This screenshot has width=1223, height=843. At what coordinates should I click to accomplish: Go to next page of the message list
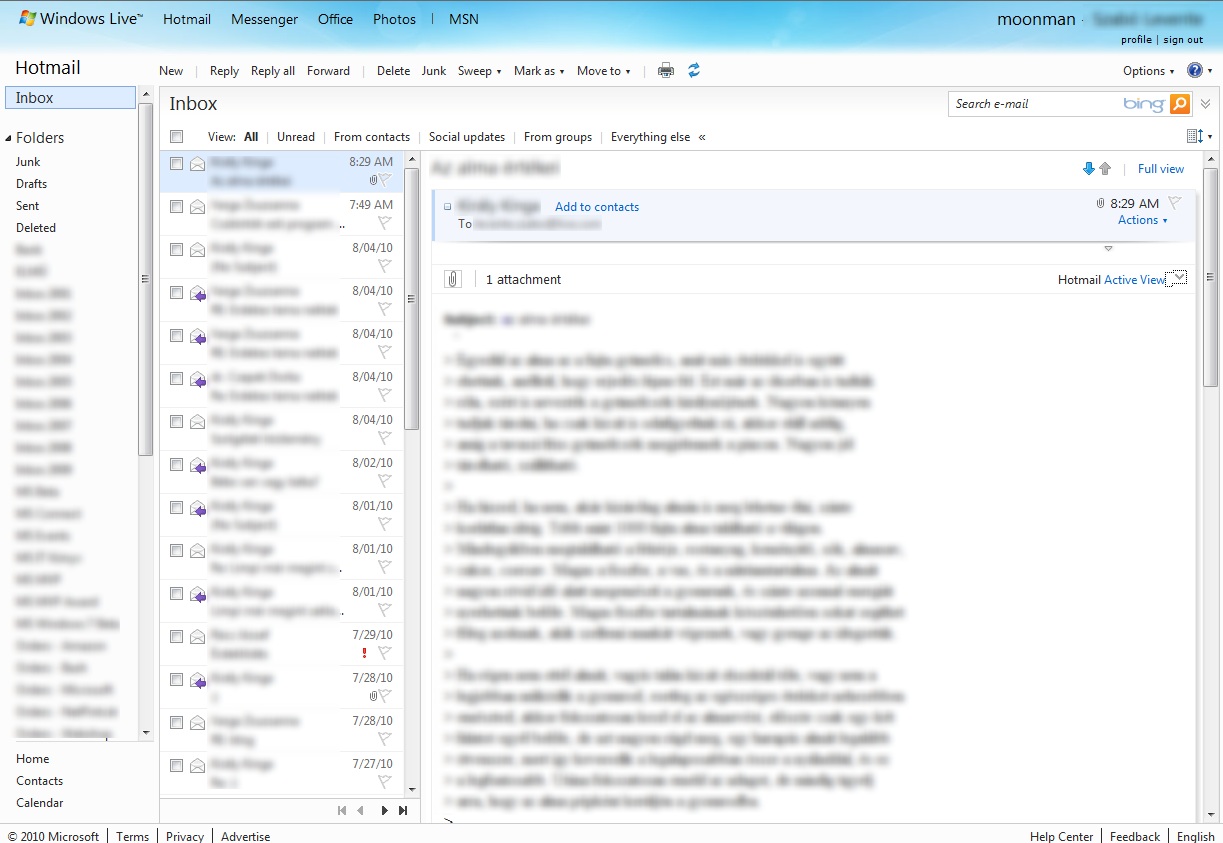[385, 810]
